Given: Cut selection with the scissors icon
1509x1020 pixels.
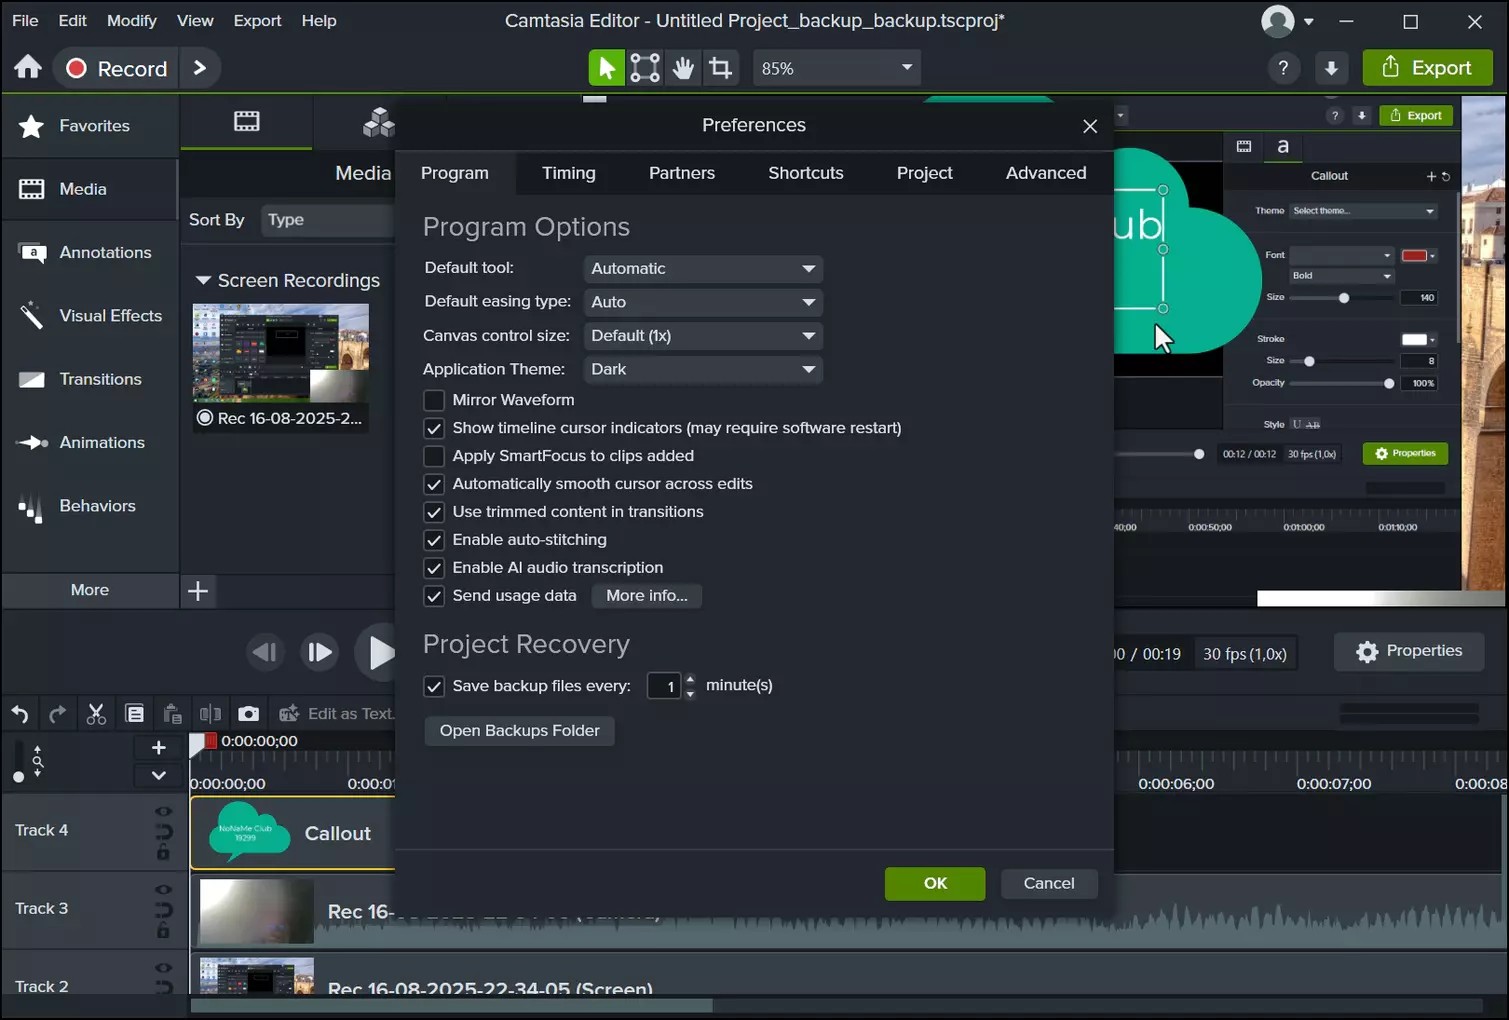Looking at the screenshot, I should pos(96,714).
